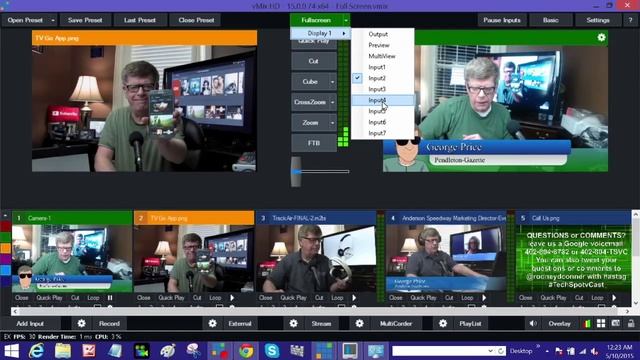Click the transition T-bar slider handle
This screenshot has height=360, width=640.
pyautogui.click(x=296, y=172)
